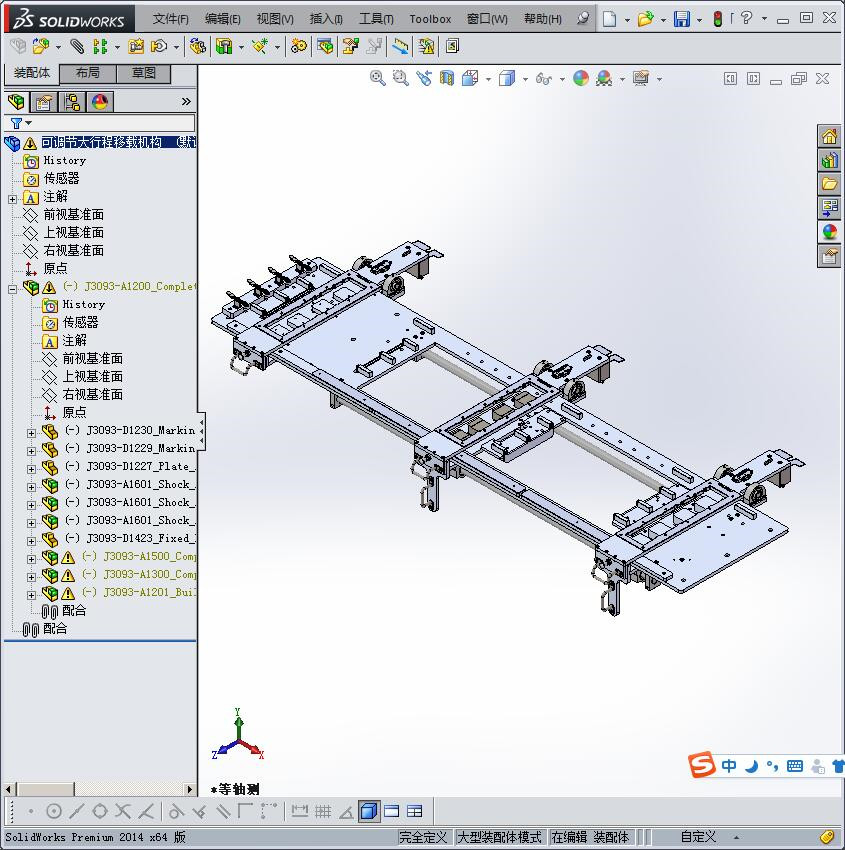The image size is (845, 850).
Task: Open the Design Library icon in the task pane
Action: click(x=829, y=160)
